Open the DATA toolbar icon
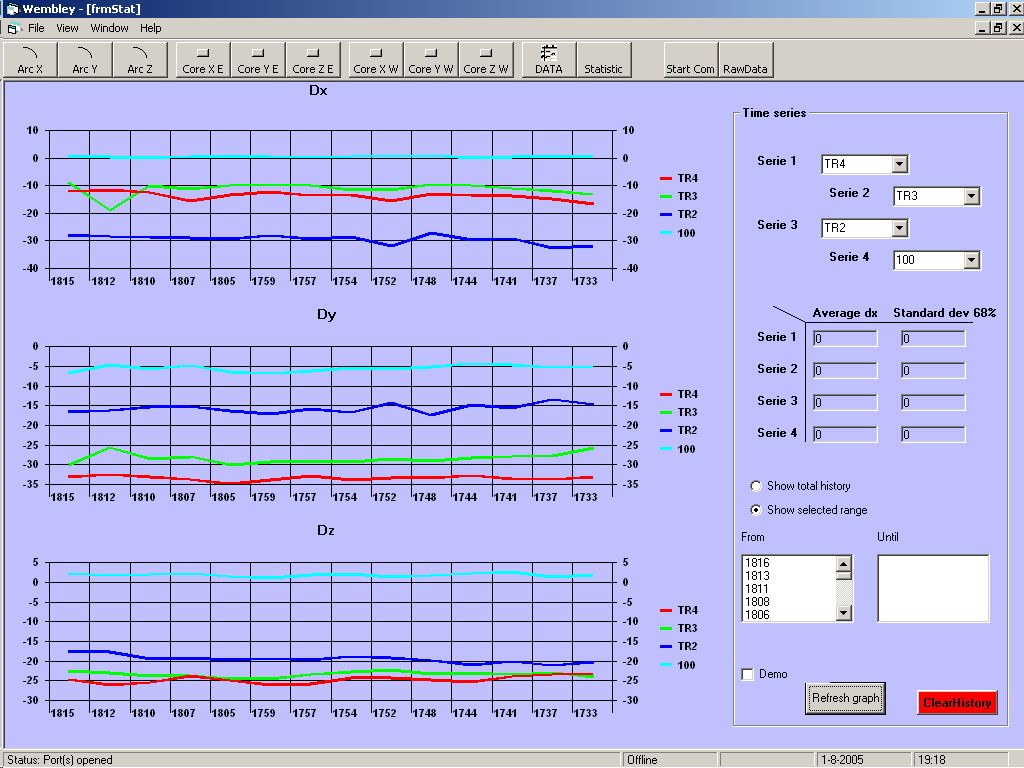Image resolution: width=1024 pixels, height=768 pixels. tap(548, 60)
